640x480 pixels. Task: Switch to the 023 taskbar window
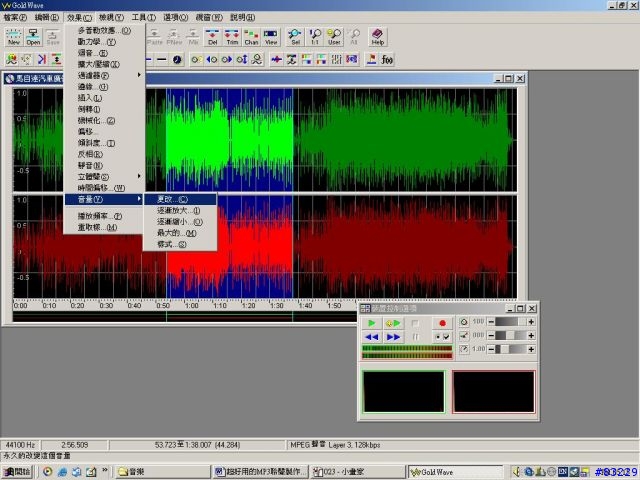coord(358,472)
